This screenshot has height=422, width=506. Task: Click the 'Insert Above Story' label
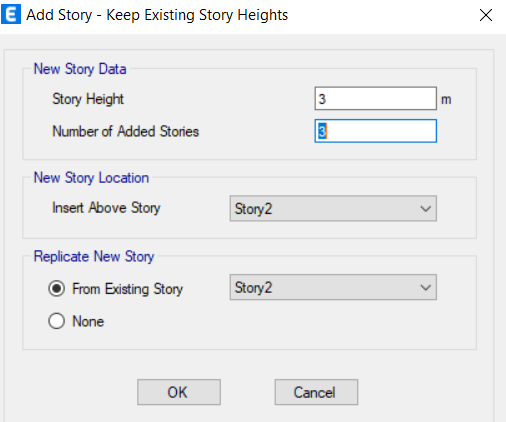coord(106,208)
